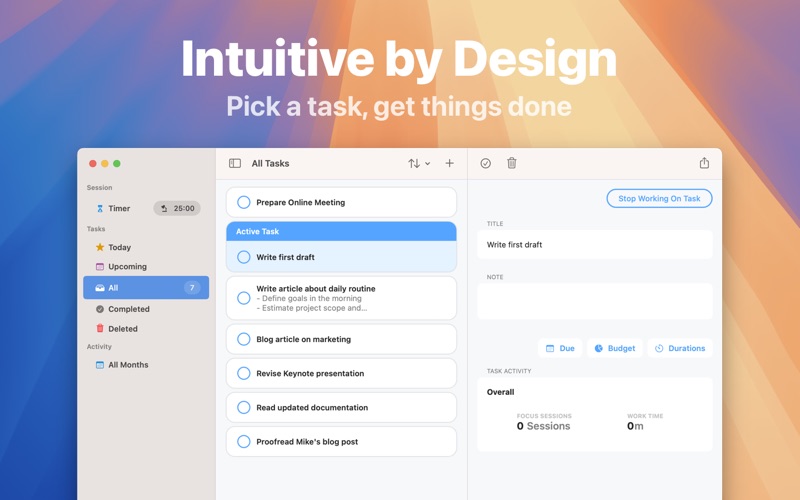Select Upcoming in sidebar
Image resolution: width=800 pixels, height=500 pixels.
click(x=127, y=267)
